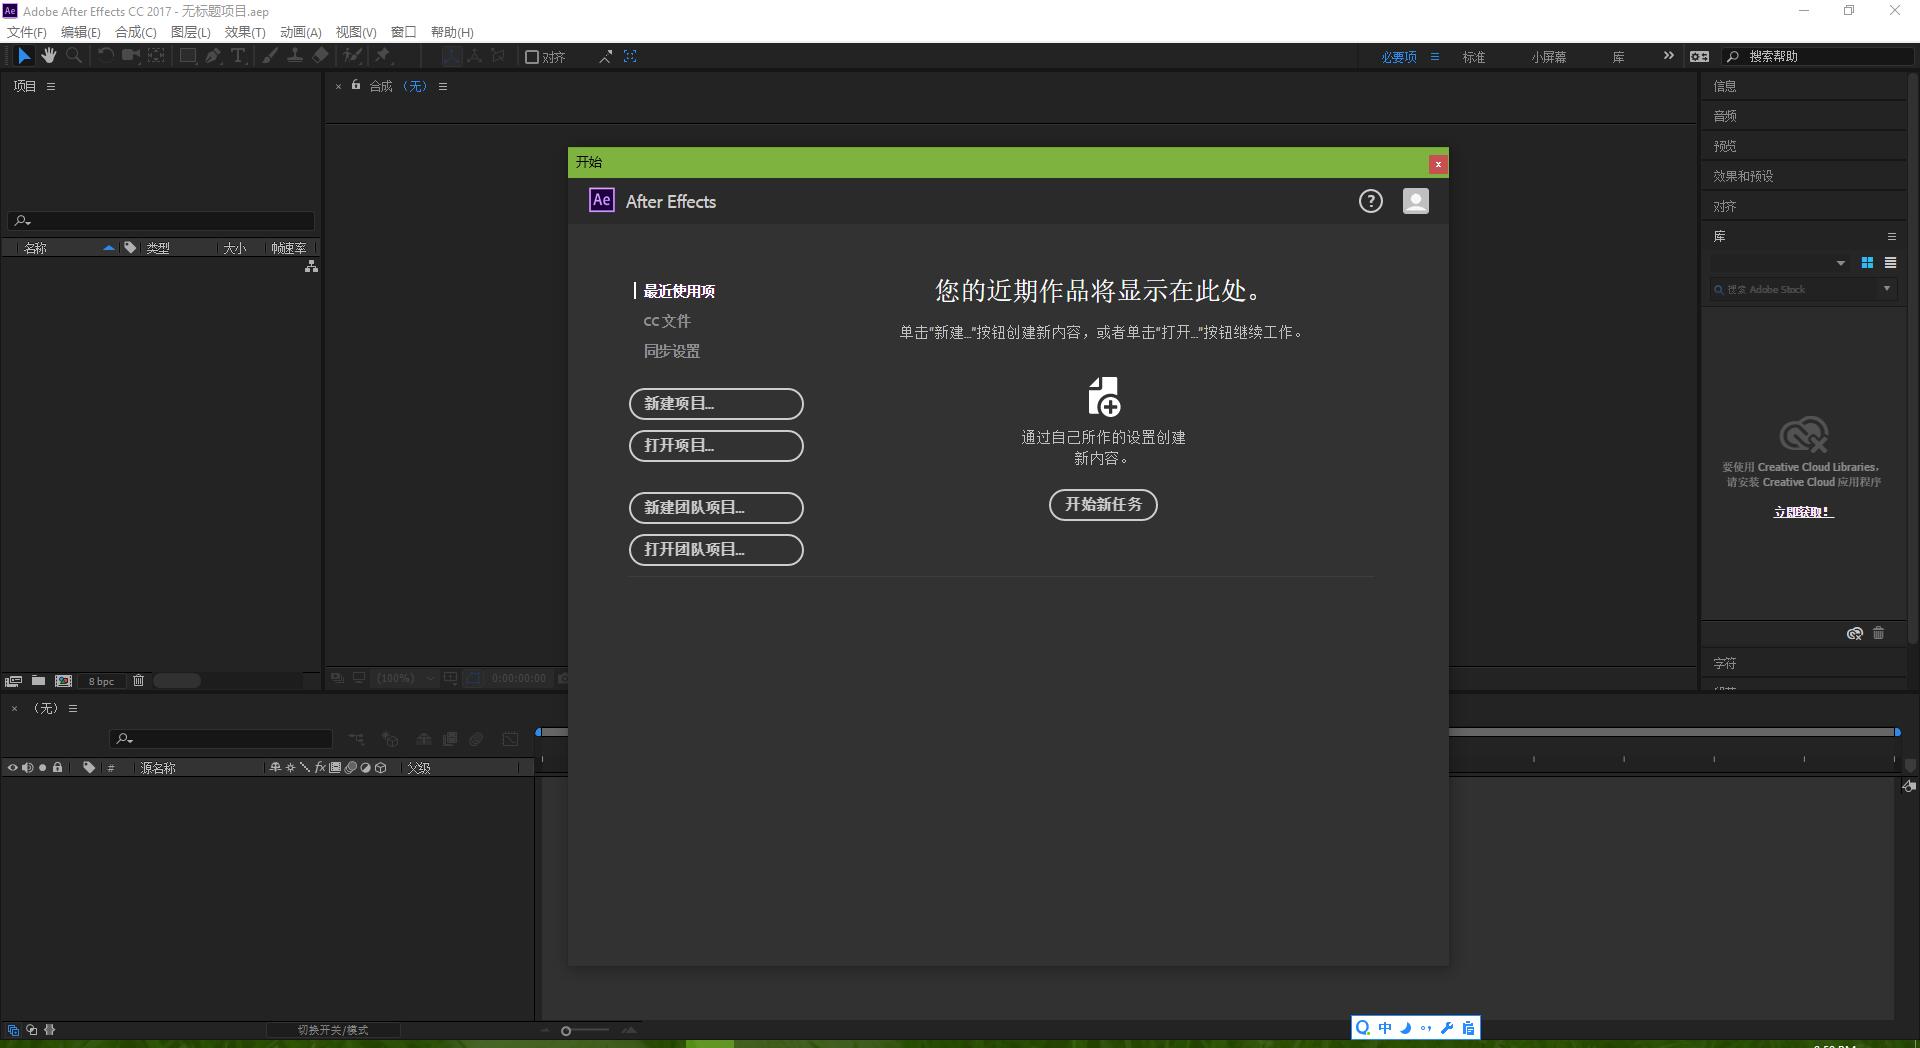Select 同步设置 in Start dialog
Viewport: 1920px width, 1048px height.
click(x=672, y=351)
